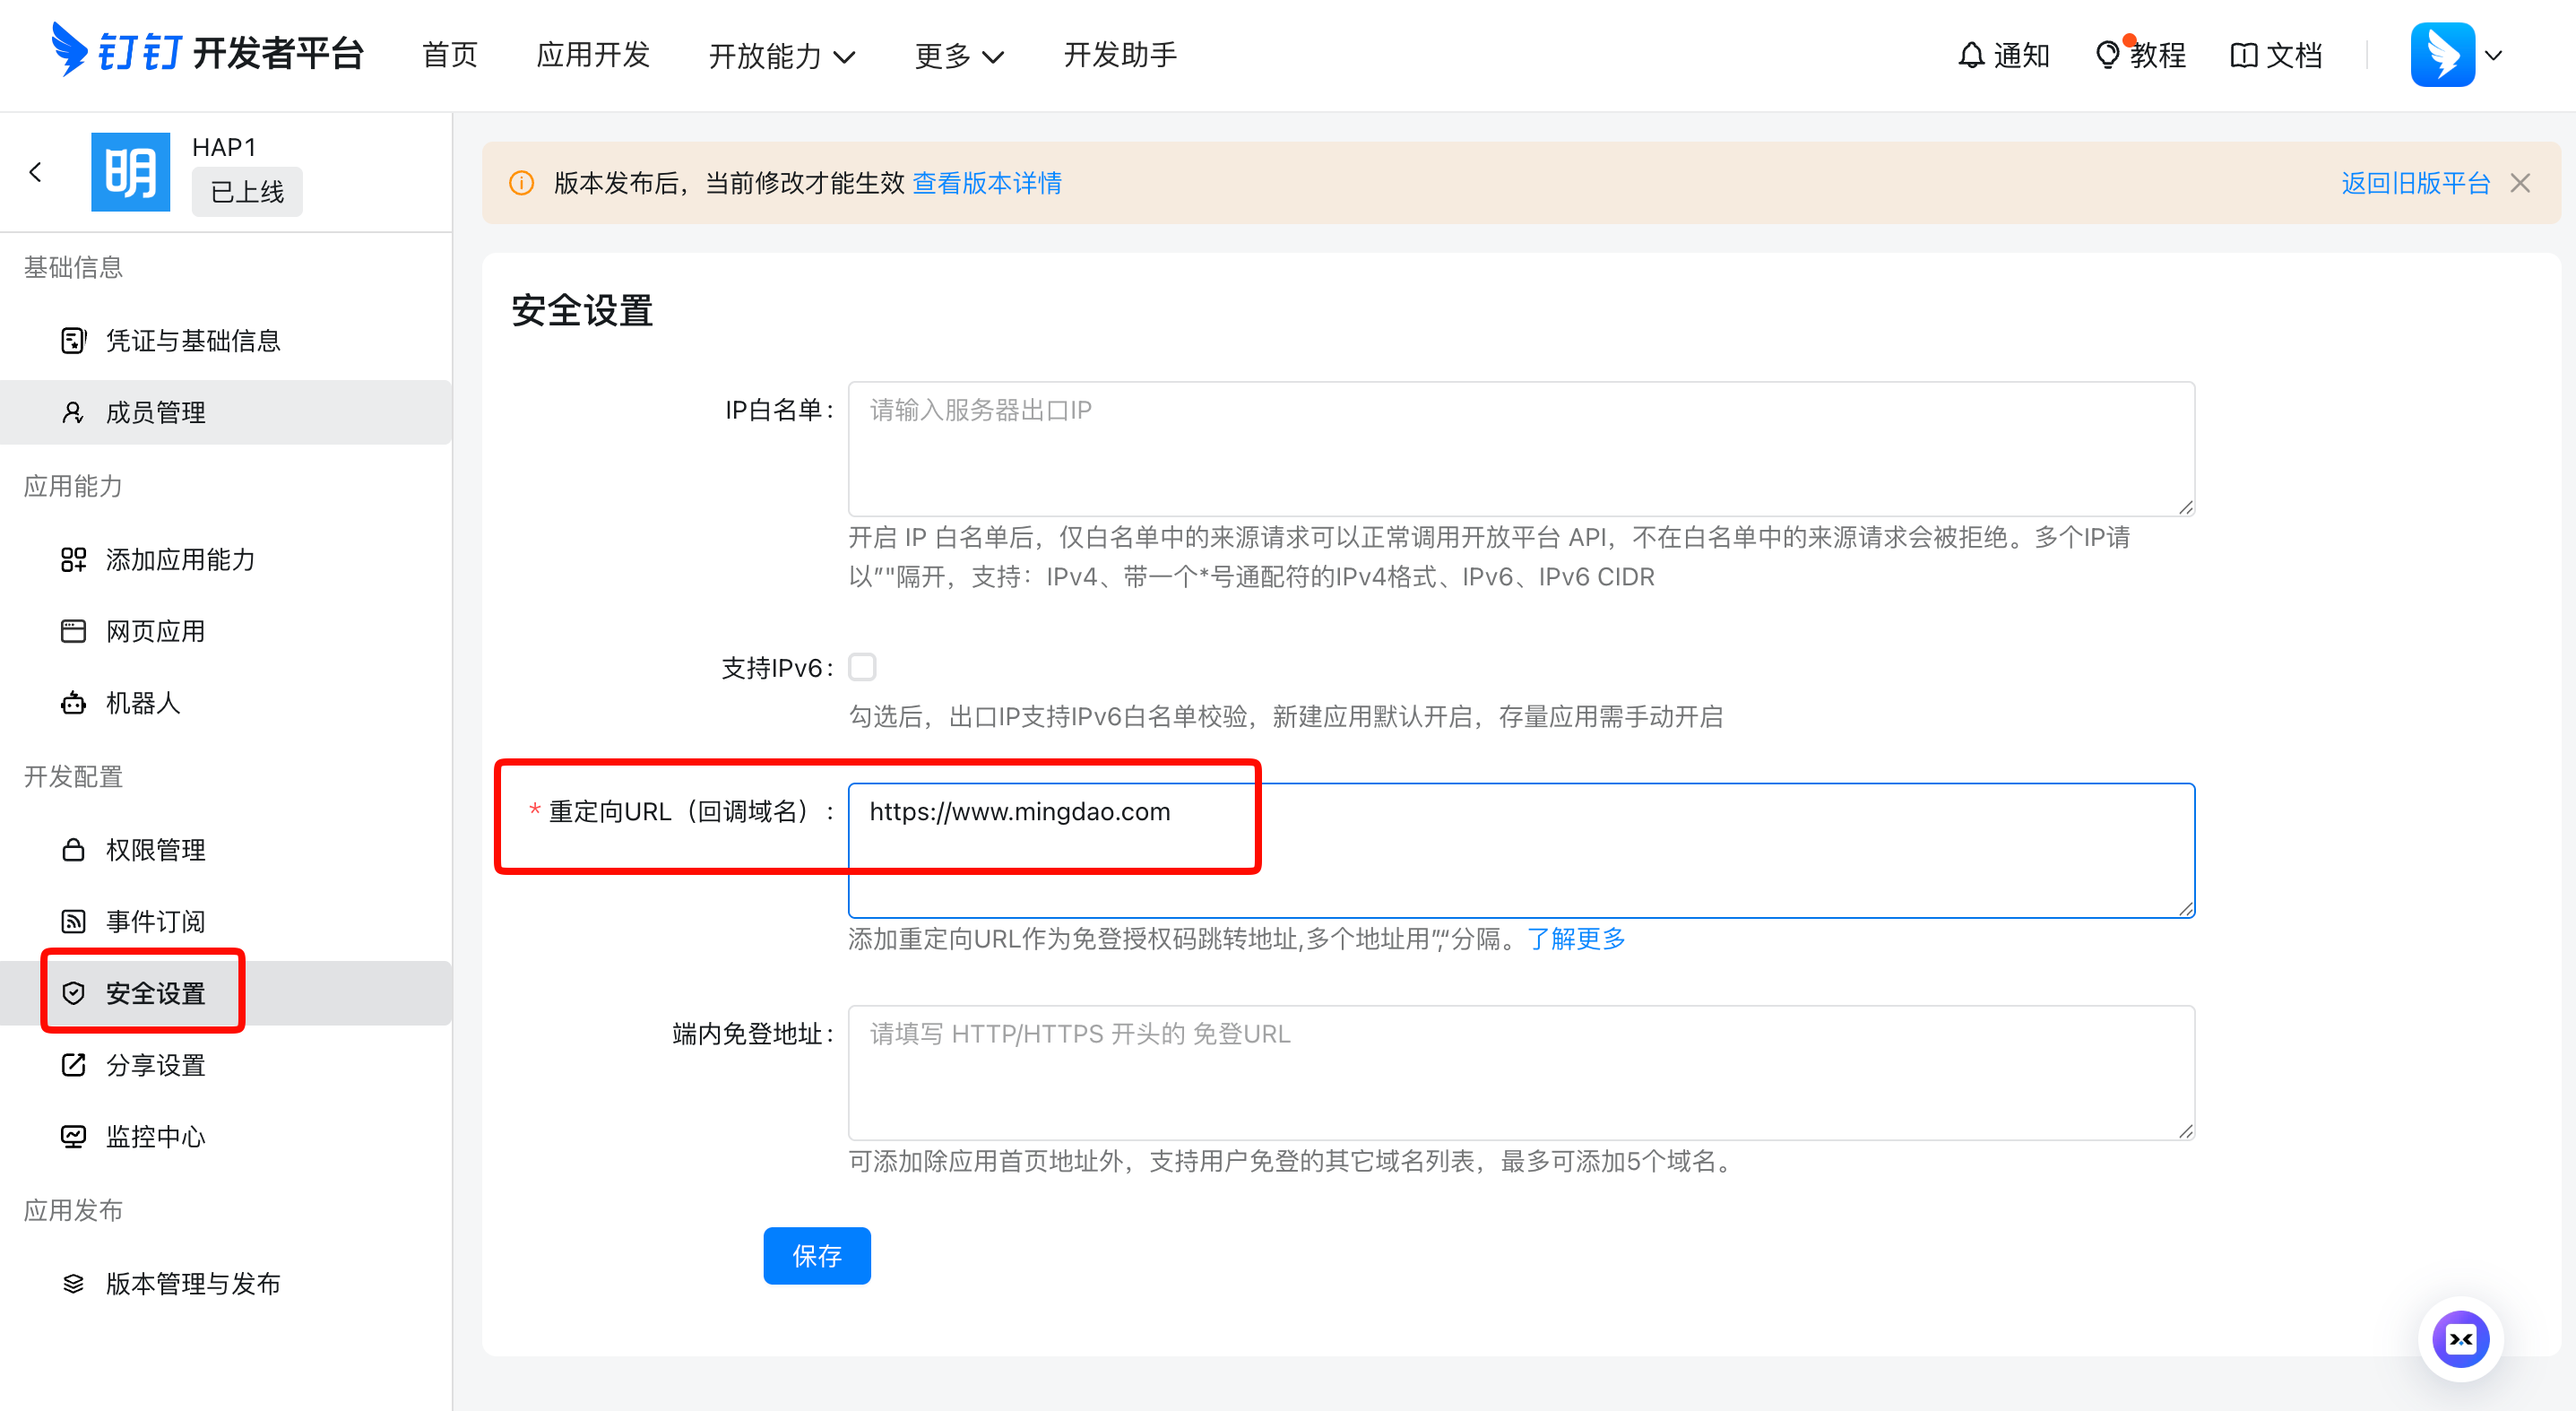Open the 查看版本详情 link
The image size is (2576, 1411).
pos(987,183)
